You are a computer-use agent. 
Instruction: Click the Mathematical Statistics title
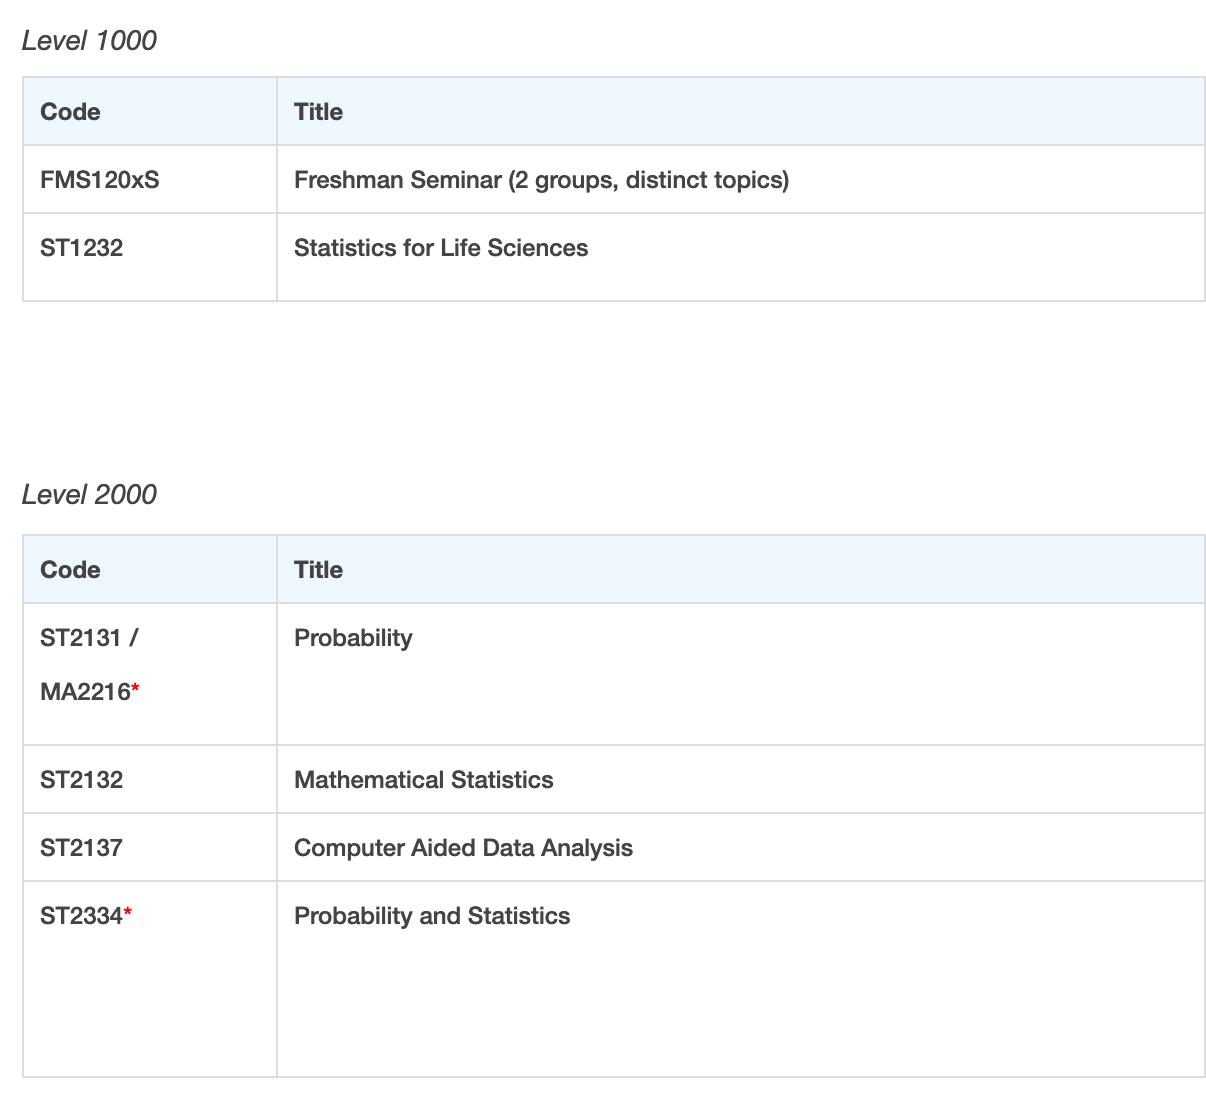(423, 780)
